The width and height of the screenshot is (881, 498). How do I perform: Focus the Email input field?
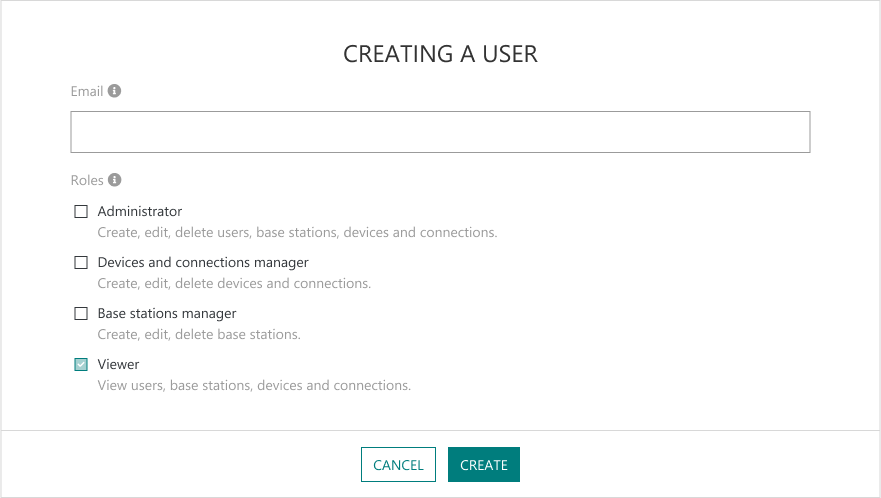coord(440,132)
